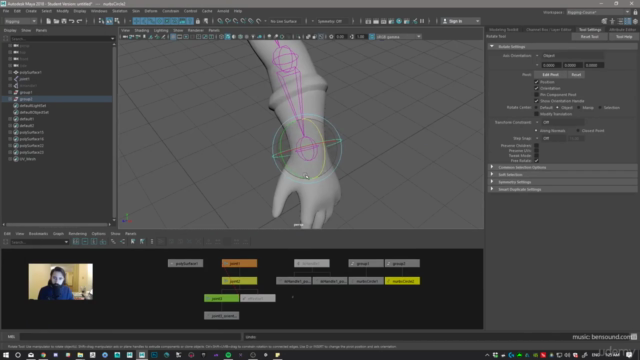Toggle the viewport grid display icon
The height and width of the screenshot is (360, 640).
[173, 37]
